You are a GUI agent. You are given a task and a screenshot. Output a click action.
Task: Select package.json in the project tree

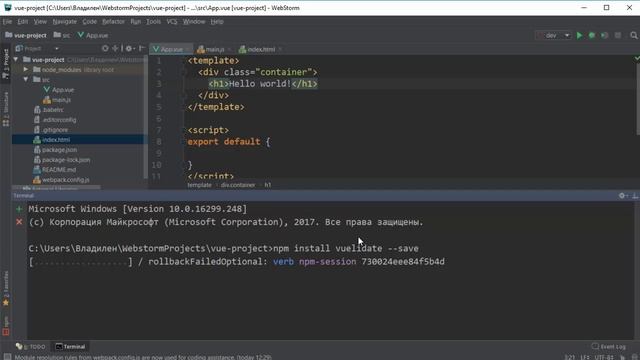pyautogui.click(x=56, y=150)
